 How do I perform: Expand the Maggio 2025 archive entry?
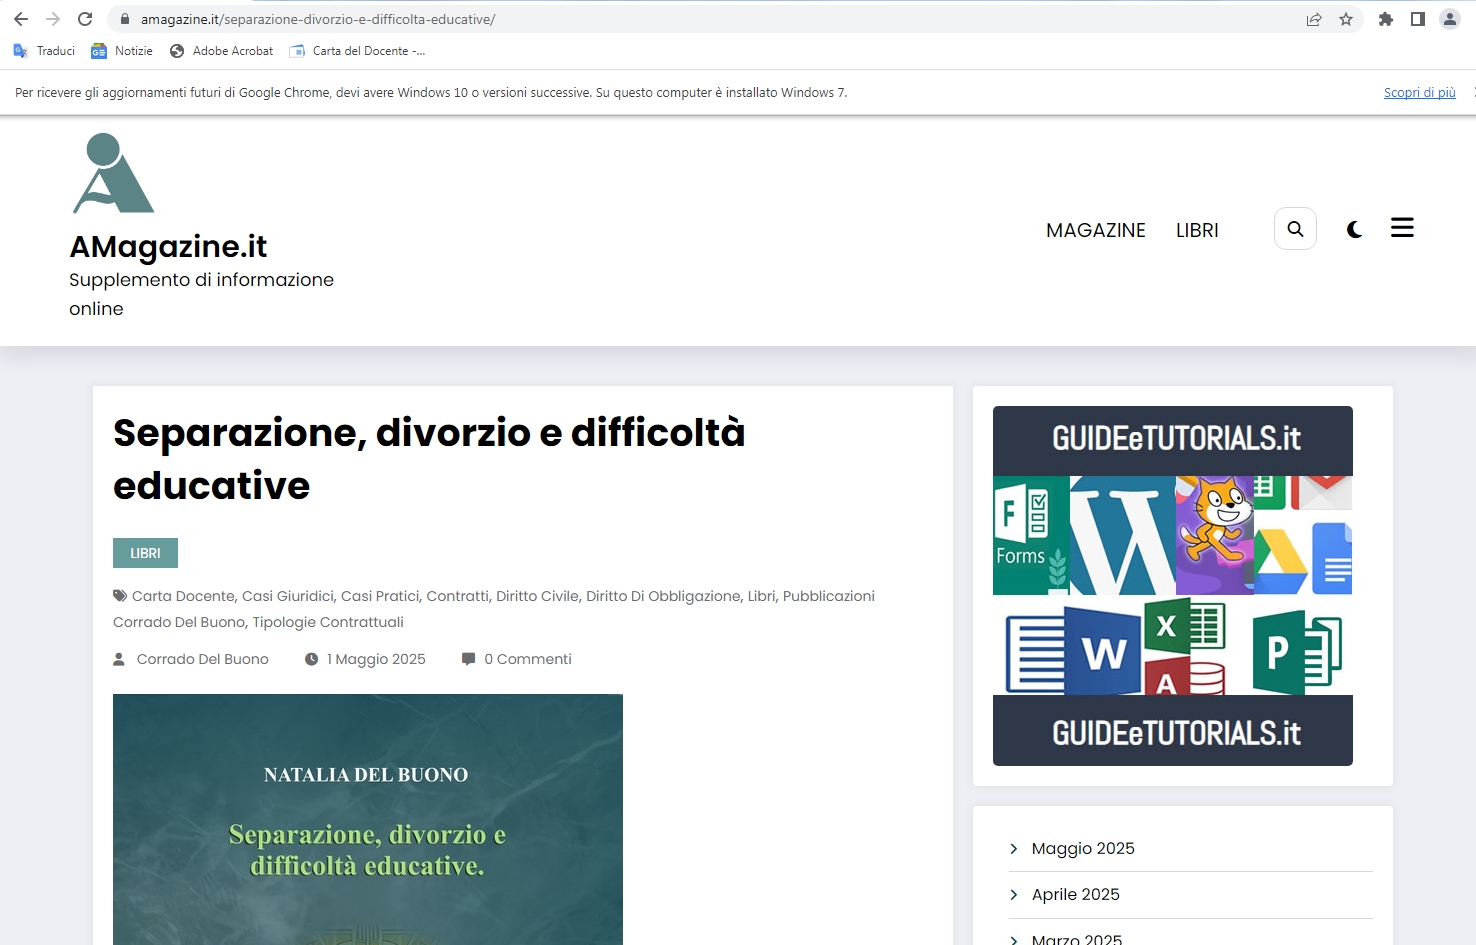point(1083,848)
